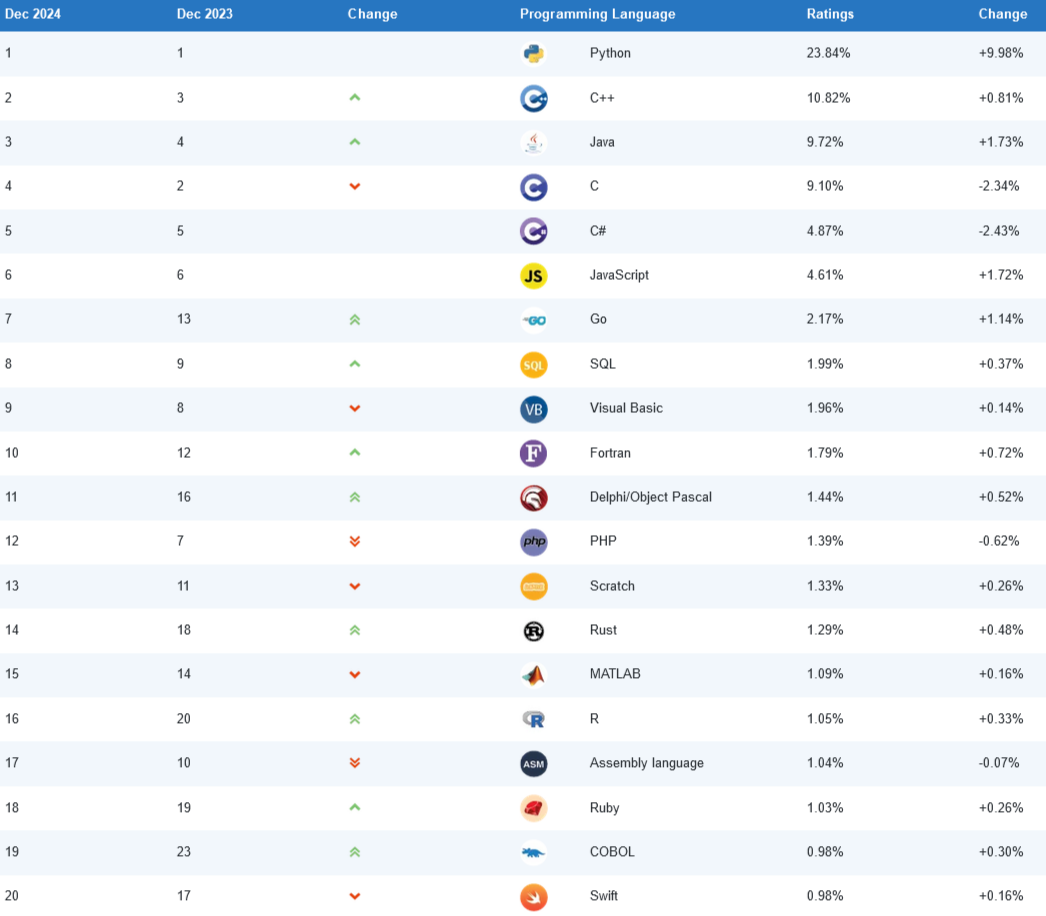Image resolution: width=1046 pixels, height=916 pixels.
Task: Click the MATLAB logo icon
Action: point(534,675)
